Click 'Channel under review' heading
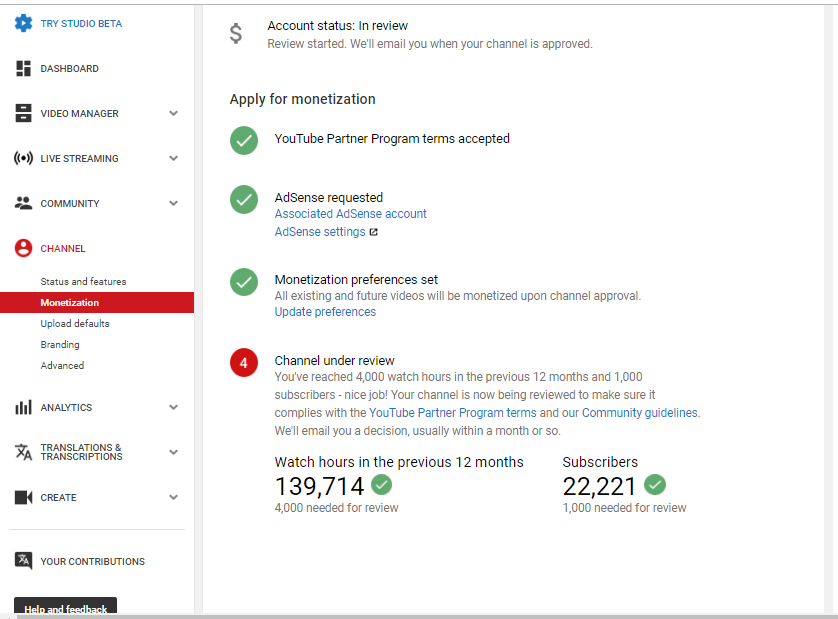 pos(335,361)
